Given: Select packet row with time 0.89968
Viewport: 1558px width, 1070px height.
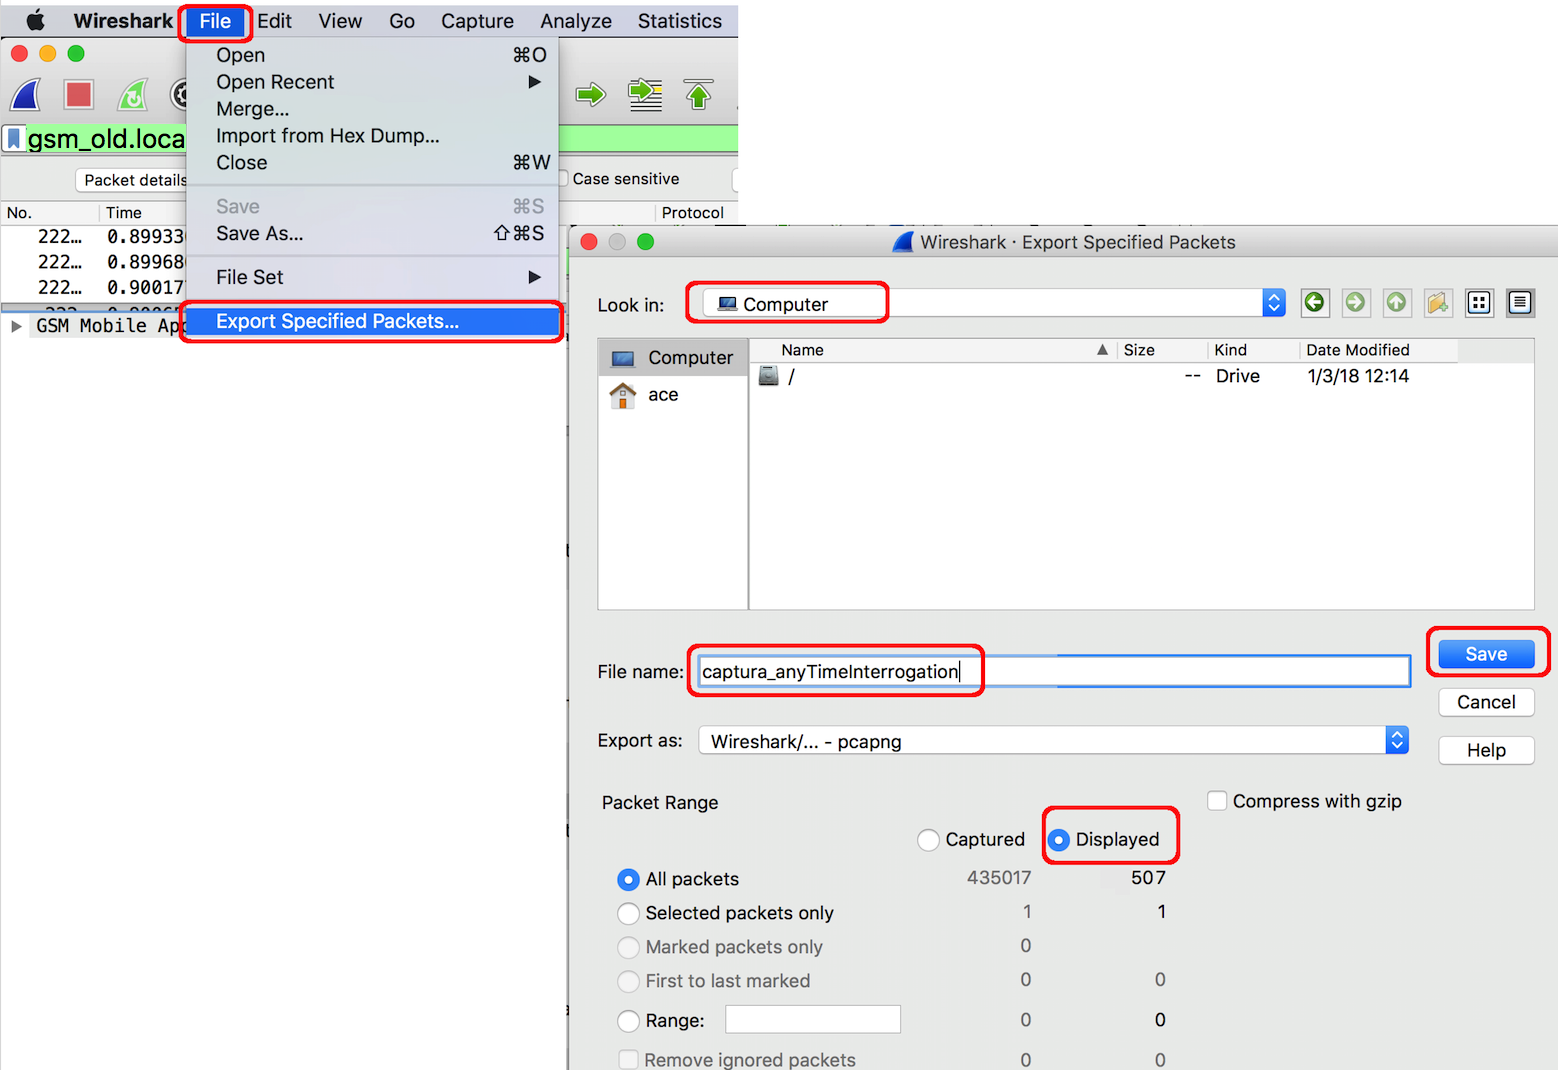Looking at the screenshot, I should pyautogui.click(x=95, y=262).
